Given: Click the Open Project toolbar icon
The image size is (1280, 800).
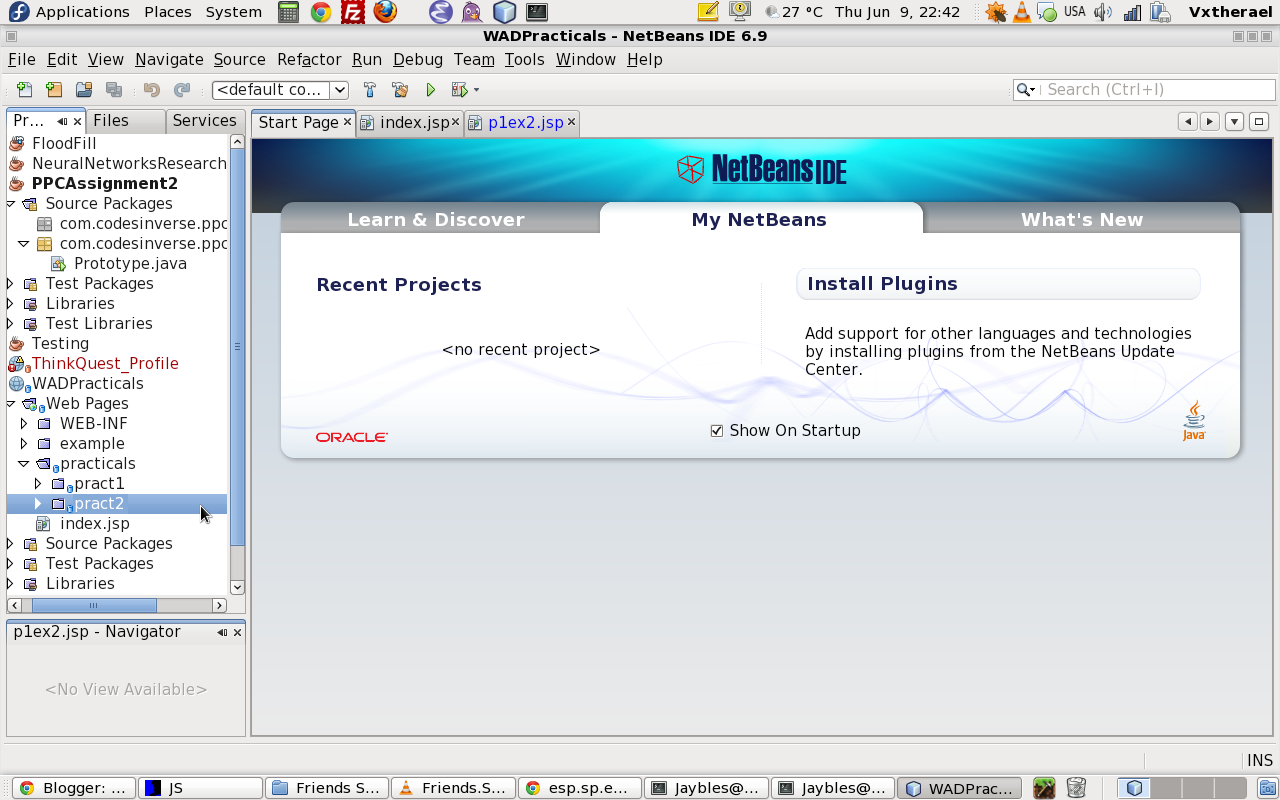Looking at the screenshot, I should (84, 90).
